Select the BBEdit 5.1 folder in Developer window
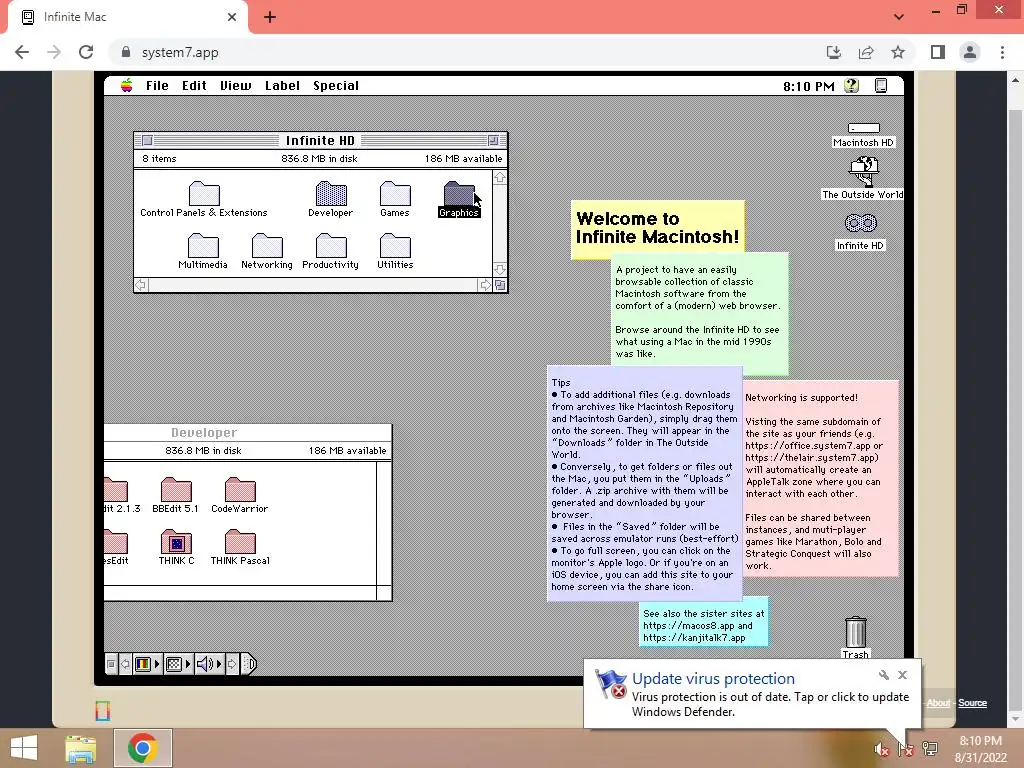The width and height of the screenshot is (1024, 768). pyautogui.click(x=176, y=490)
